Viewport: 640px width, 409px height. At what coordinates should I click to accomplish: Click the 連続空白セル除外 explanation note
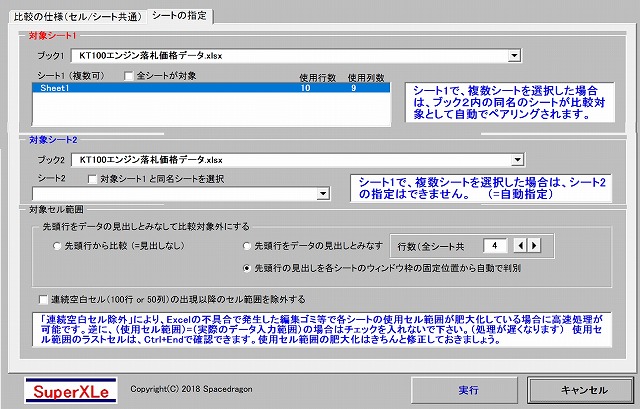tap(322, 329)
